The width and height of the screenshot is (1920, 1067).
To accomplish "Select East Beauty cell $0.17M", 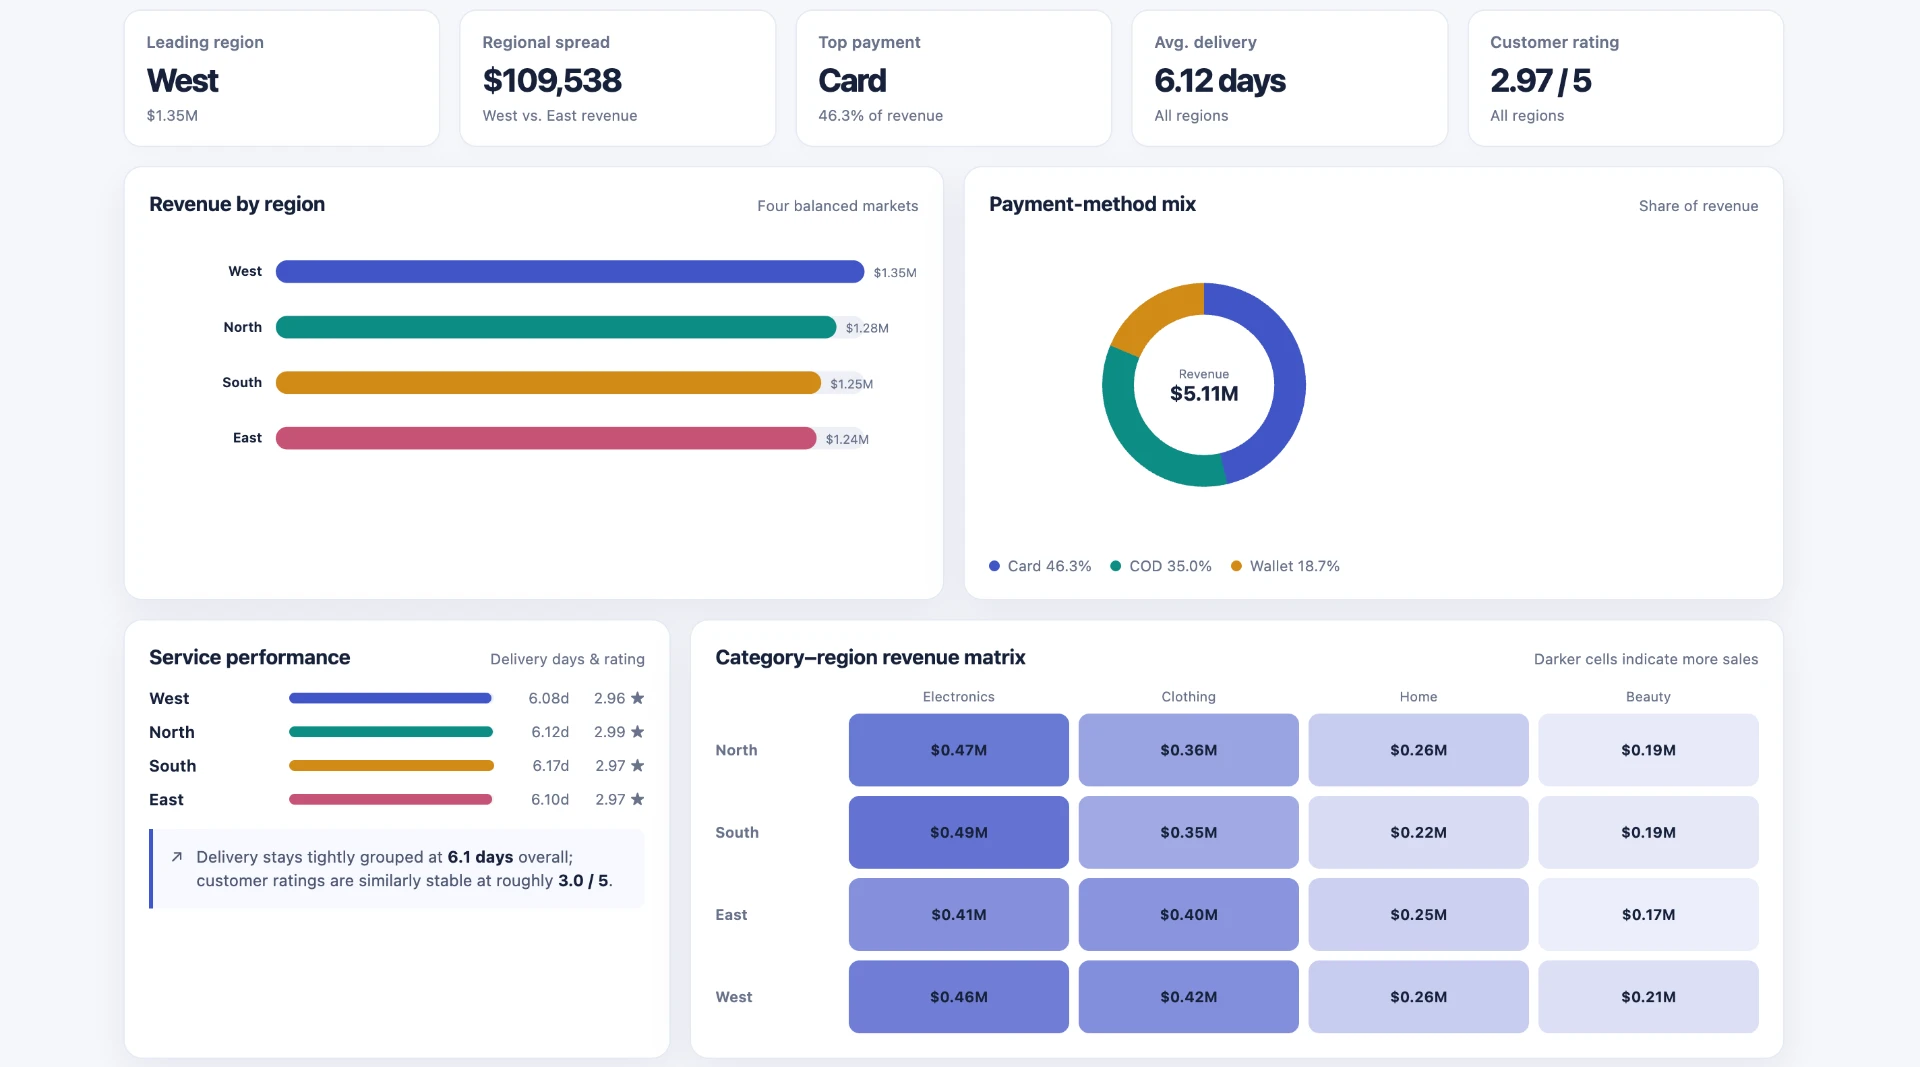I will pyautogui.click(x=1648, y=915).
